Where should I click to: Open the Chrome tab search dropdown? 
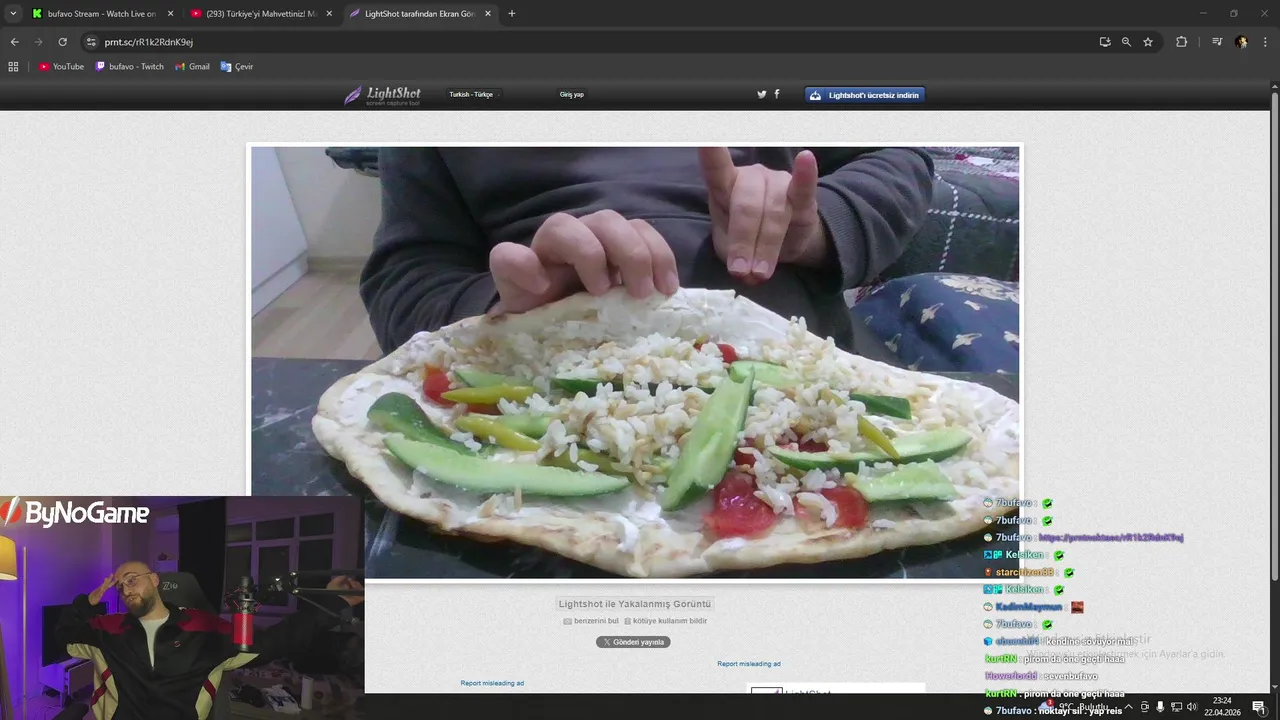click(x=13, y=13)
